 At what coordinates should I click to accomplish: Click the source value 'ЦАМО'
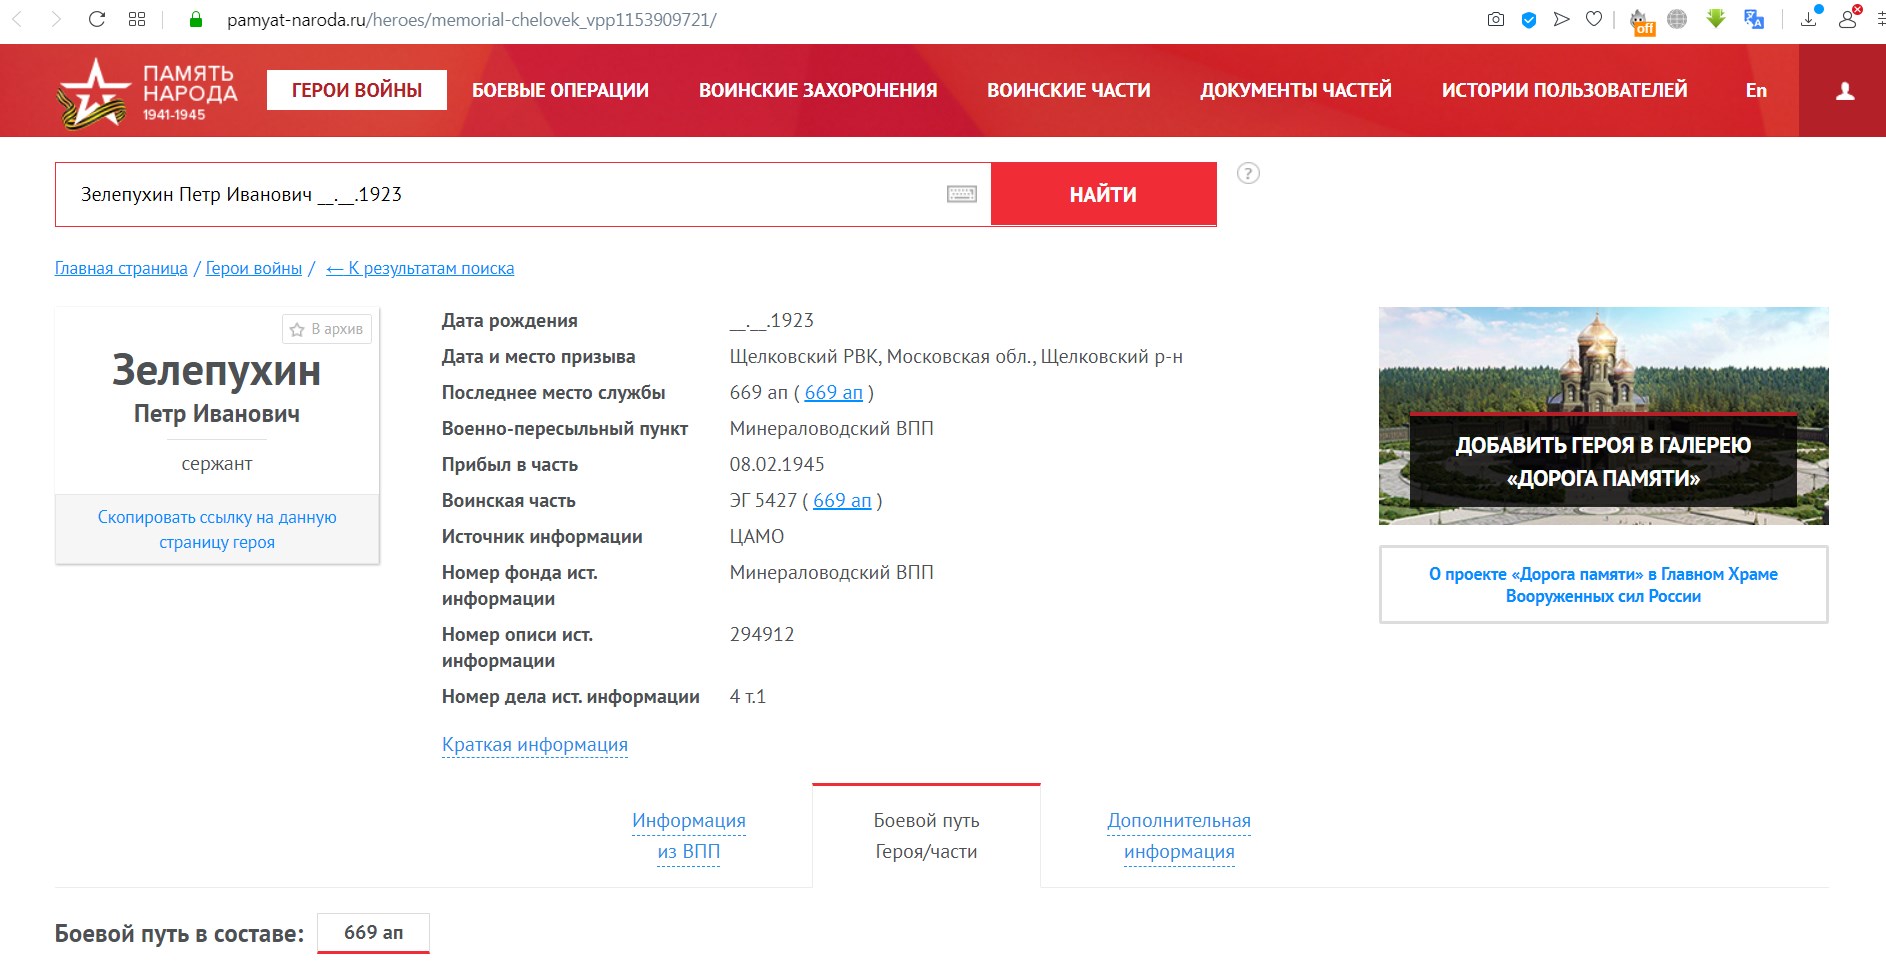pyautogui.click(x=757, y=536)
